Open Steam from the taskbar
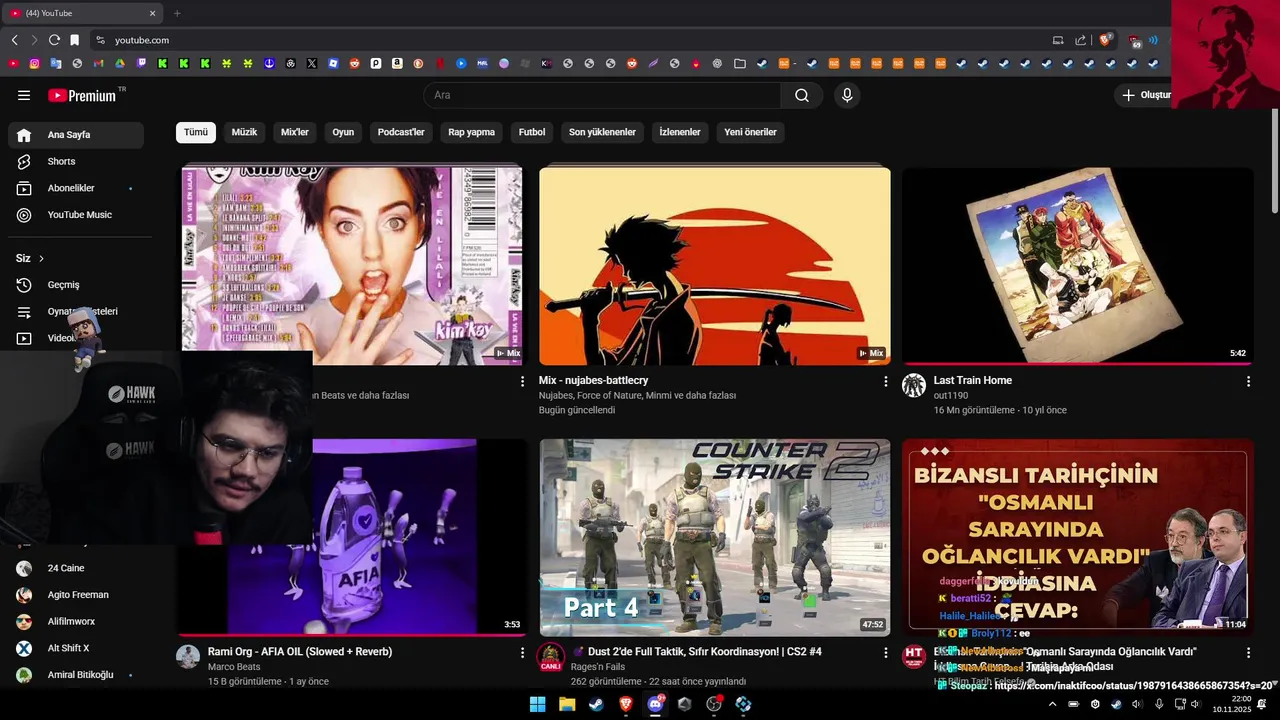 click(596, 704)
